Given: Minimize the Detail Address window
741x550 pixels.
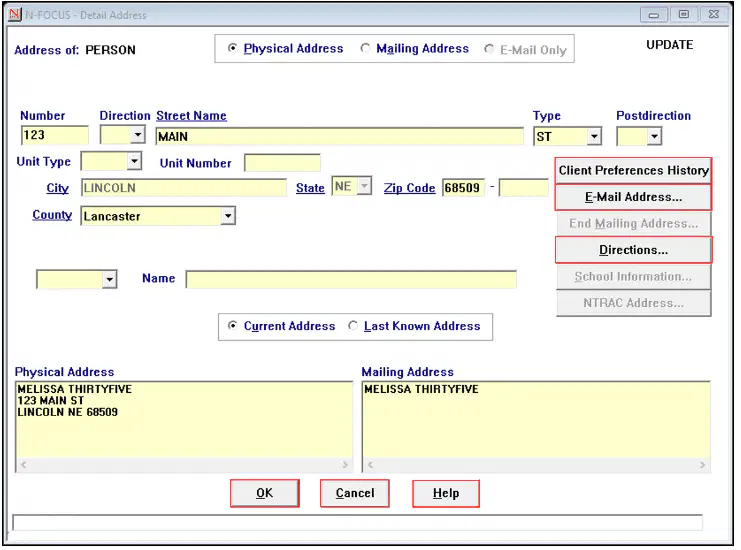Looking at the screenshot, I should [654, 15].
